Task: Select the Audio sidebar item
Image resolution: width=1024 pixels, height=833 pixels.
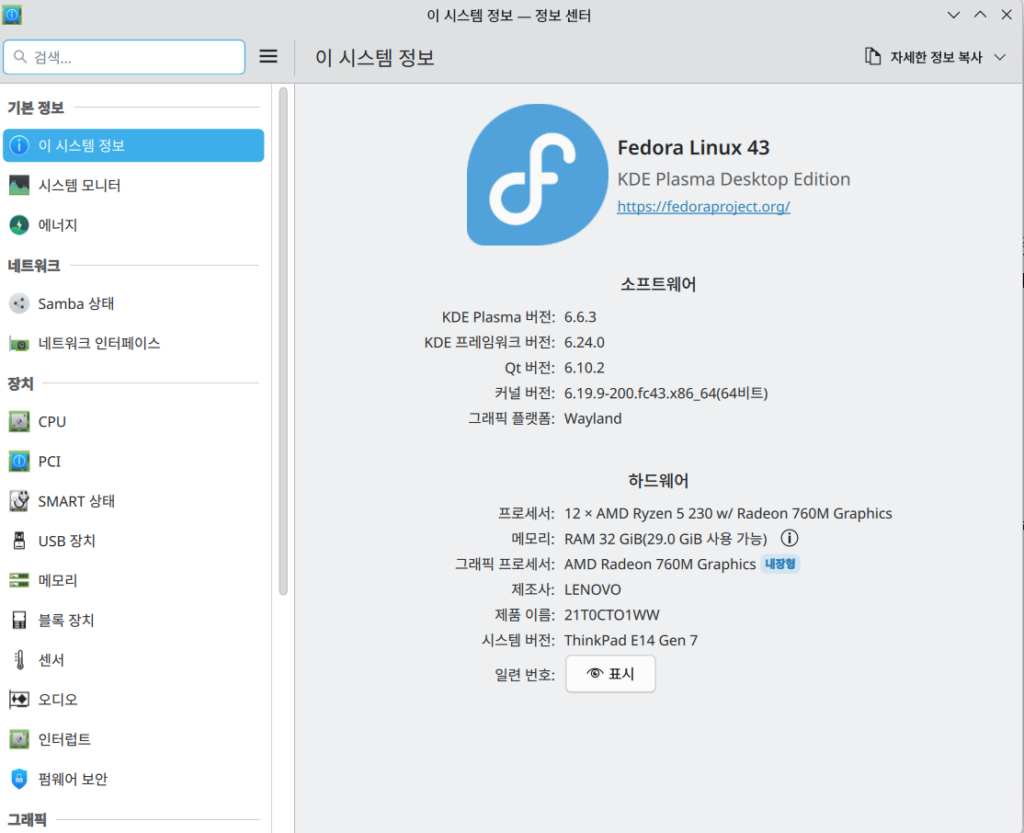Action: pos(57,699)
